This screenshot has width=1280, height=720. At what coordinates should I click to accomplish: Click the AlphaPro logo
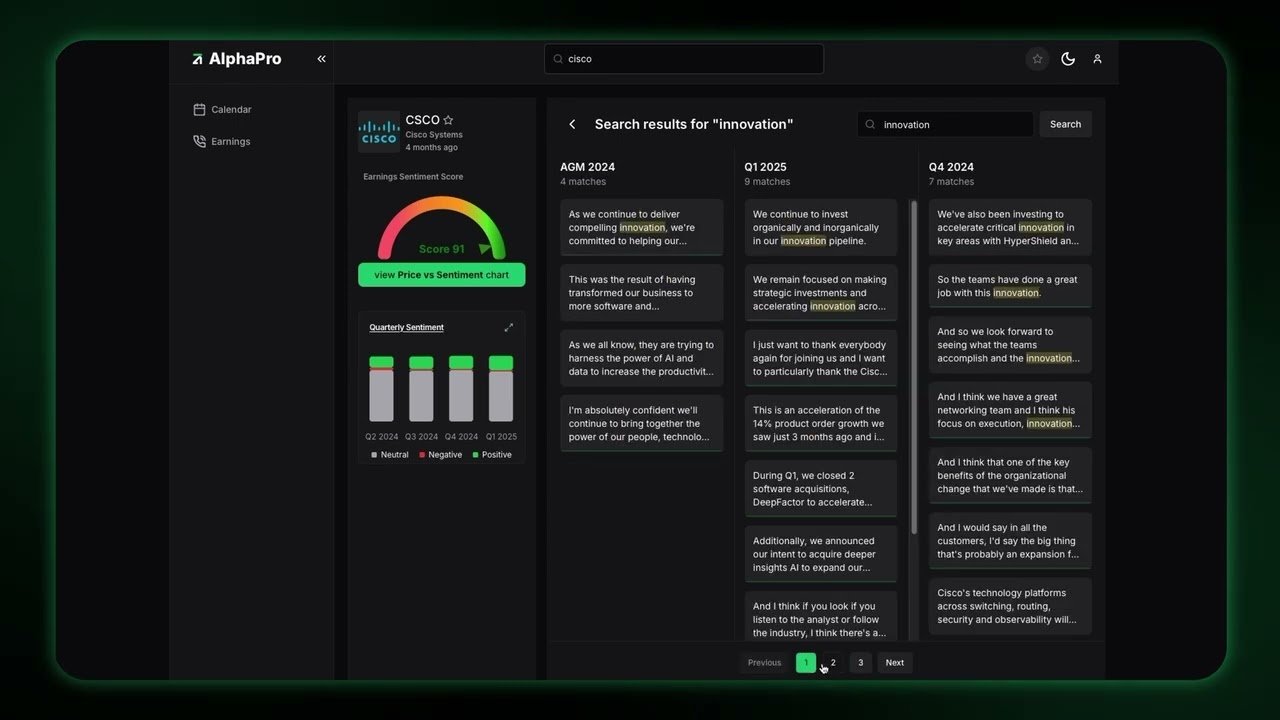click(236, 59)
